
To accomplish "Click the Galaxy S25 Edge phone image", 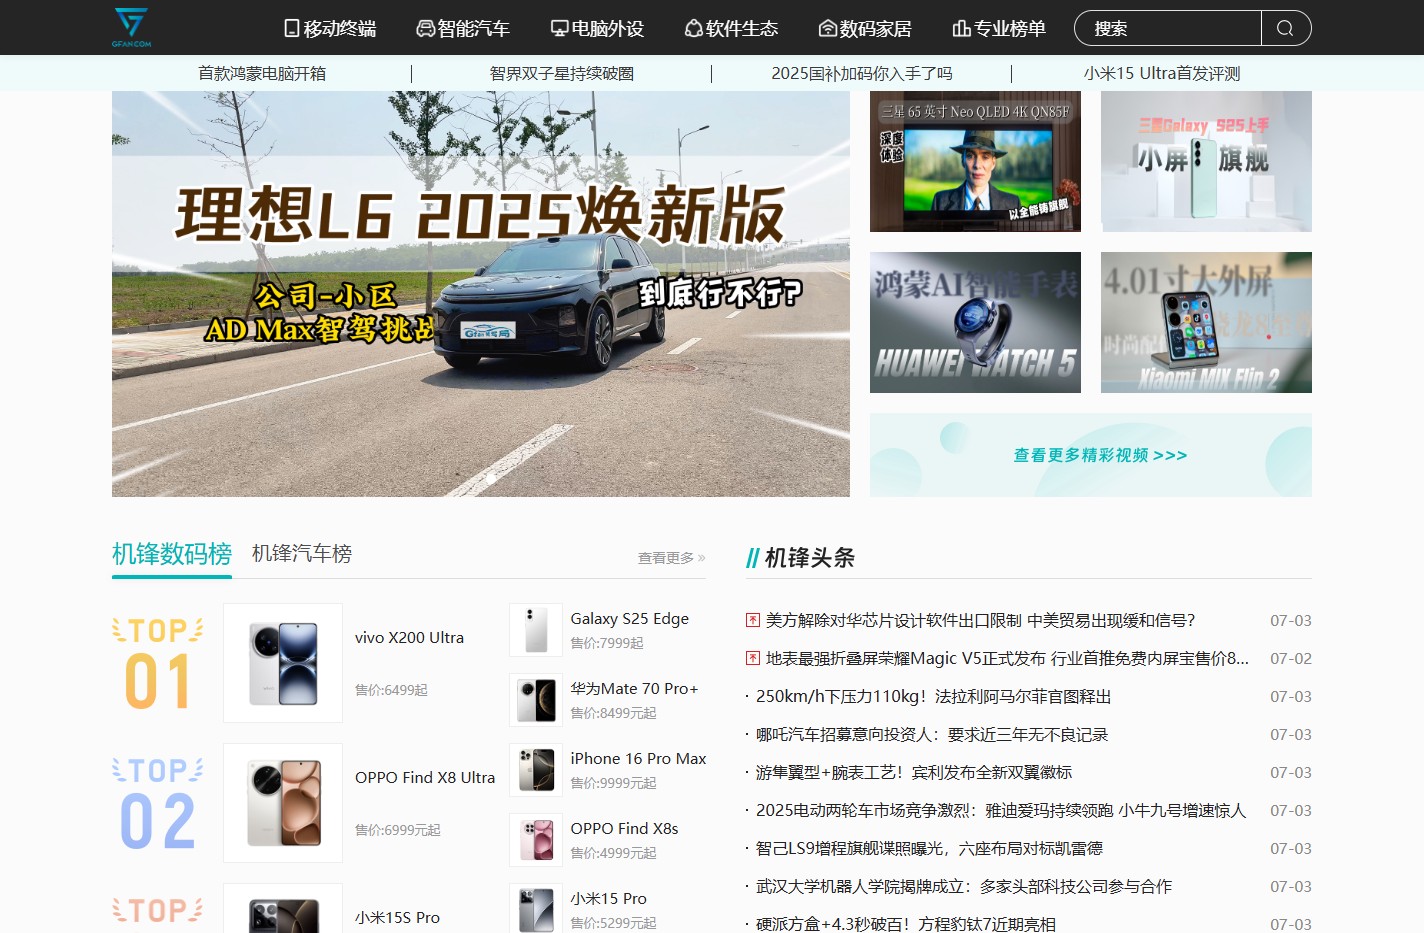I will coord(536,630).
